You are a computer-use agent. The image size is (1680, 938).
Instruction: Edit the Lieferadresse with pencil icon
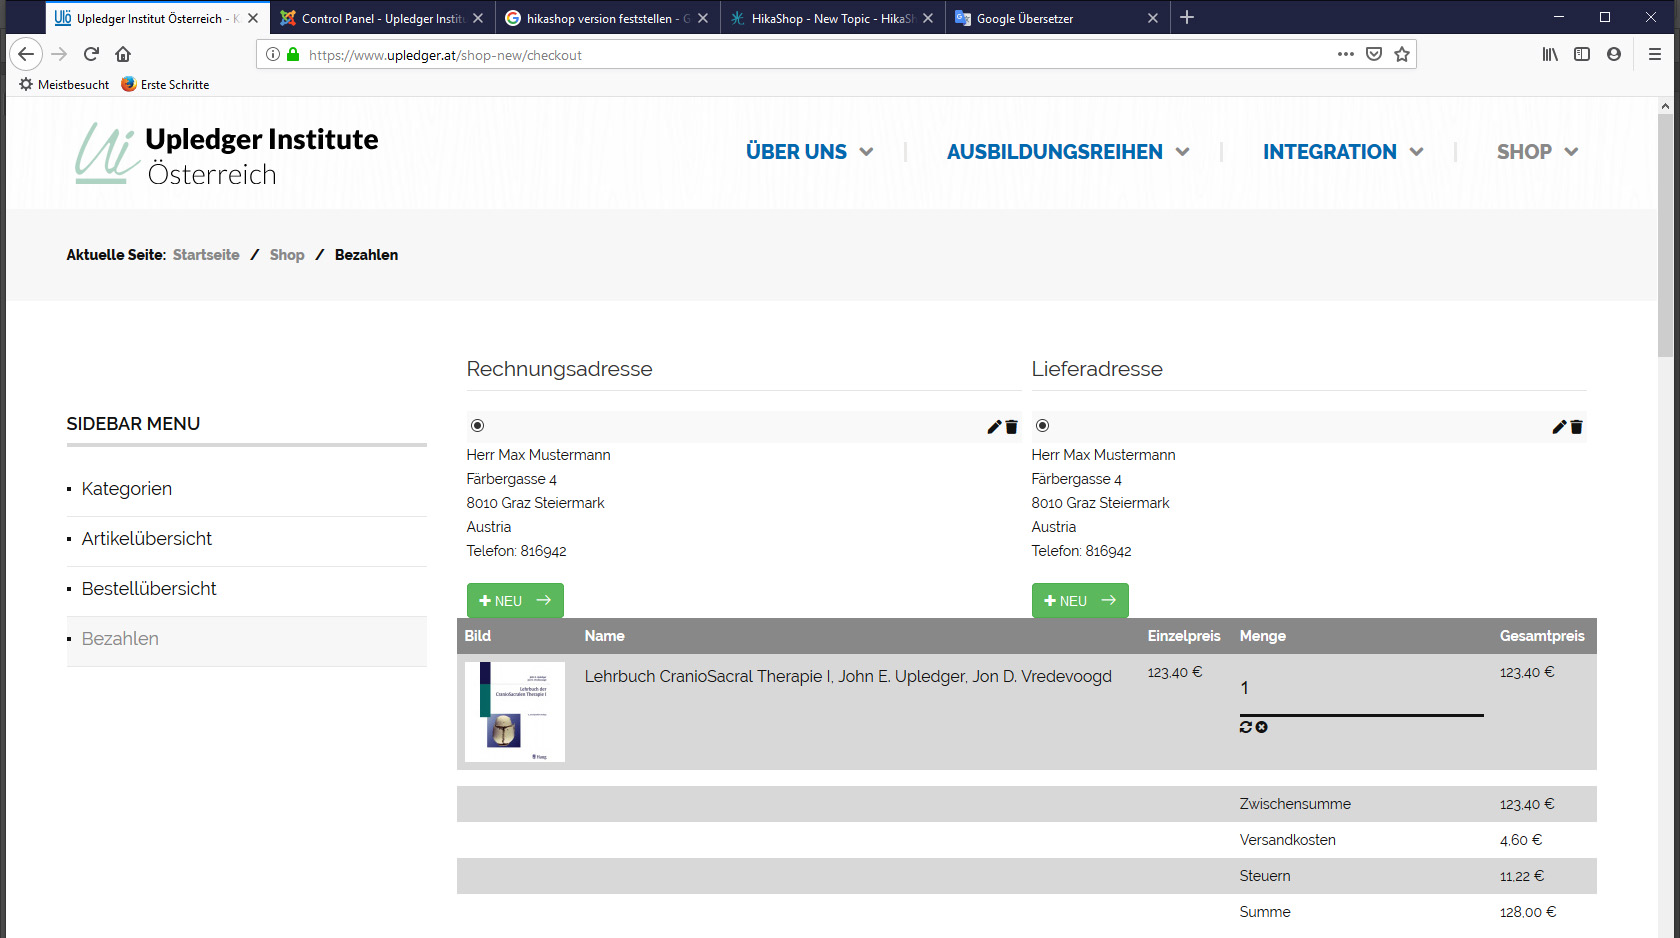point(1558,427)
